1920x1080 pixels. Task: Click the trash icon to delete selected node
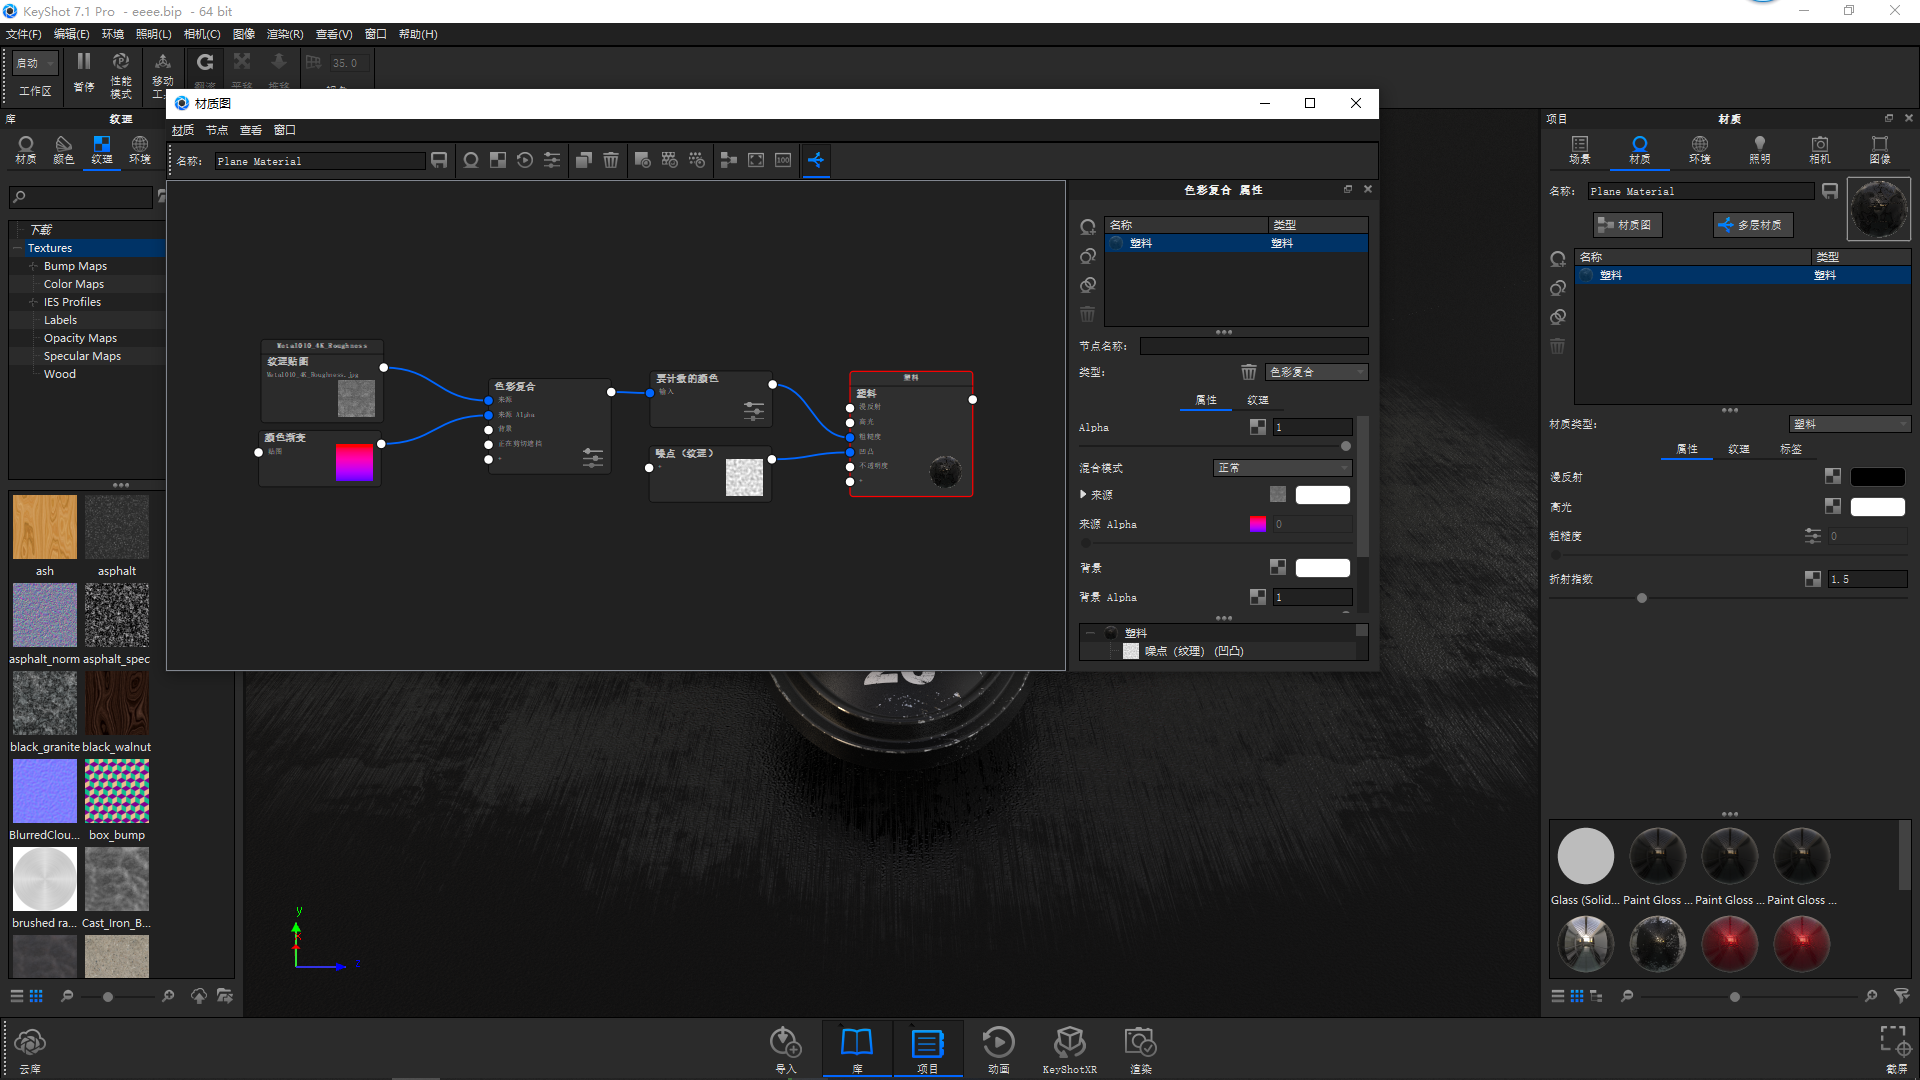pyautogui.click(x=611, y=160)
